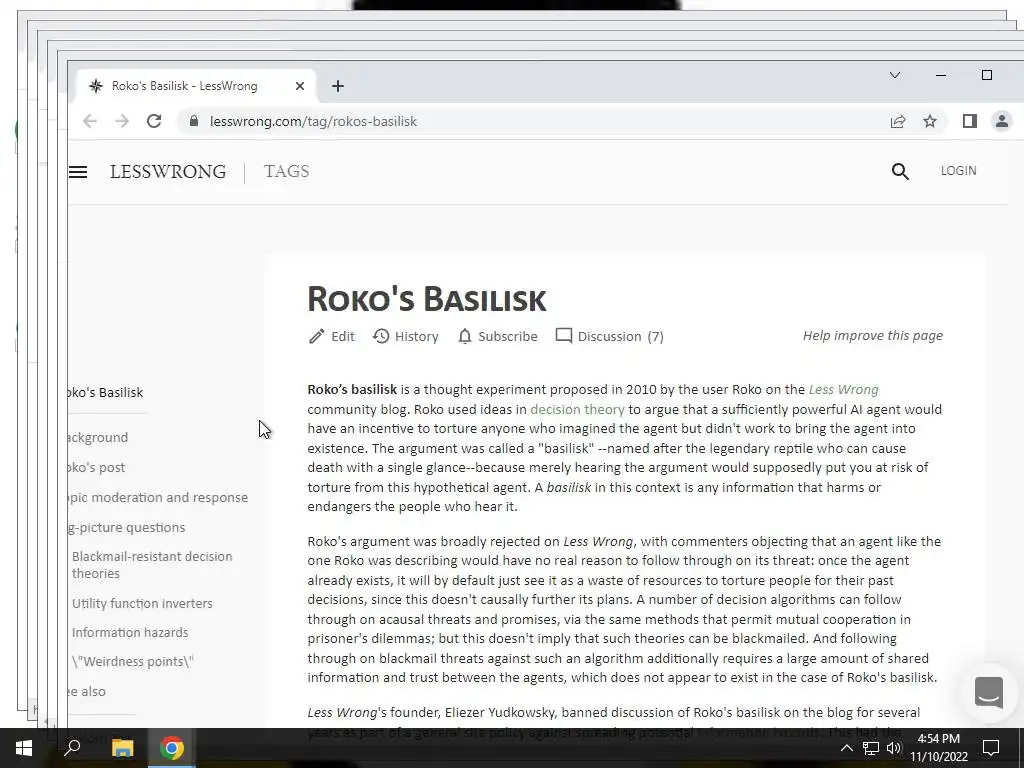1024x768 pixels.
Task: Open Discussion (7)
Action: pos(609,336)
